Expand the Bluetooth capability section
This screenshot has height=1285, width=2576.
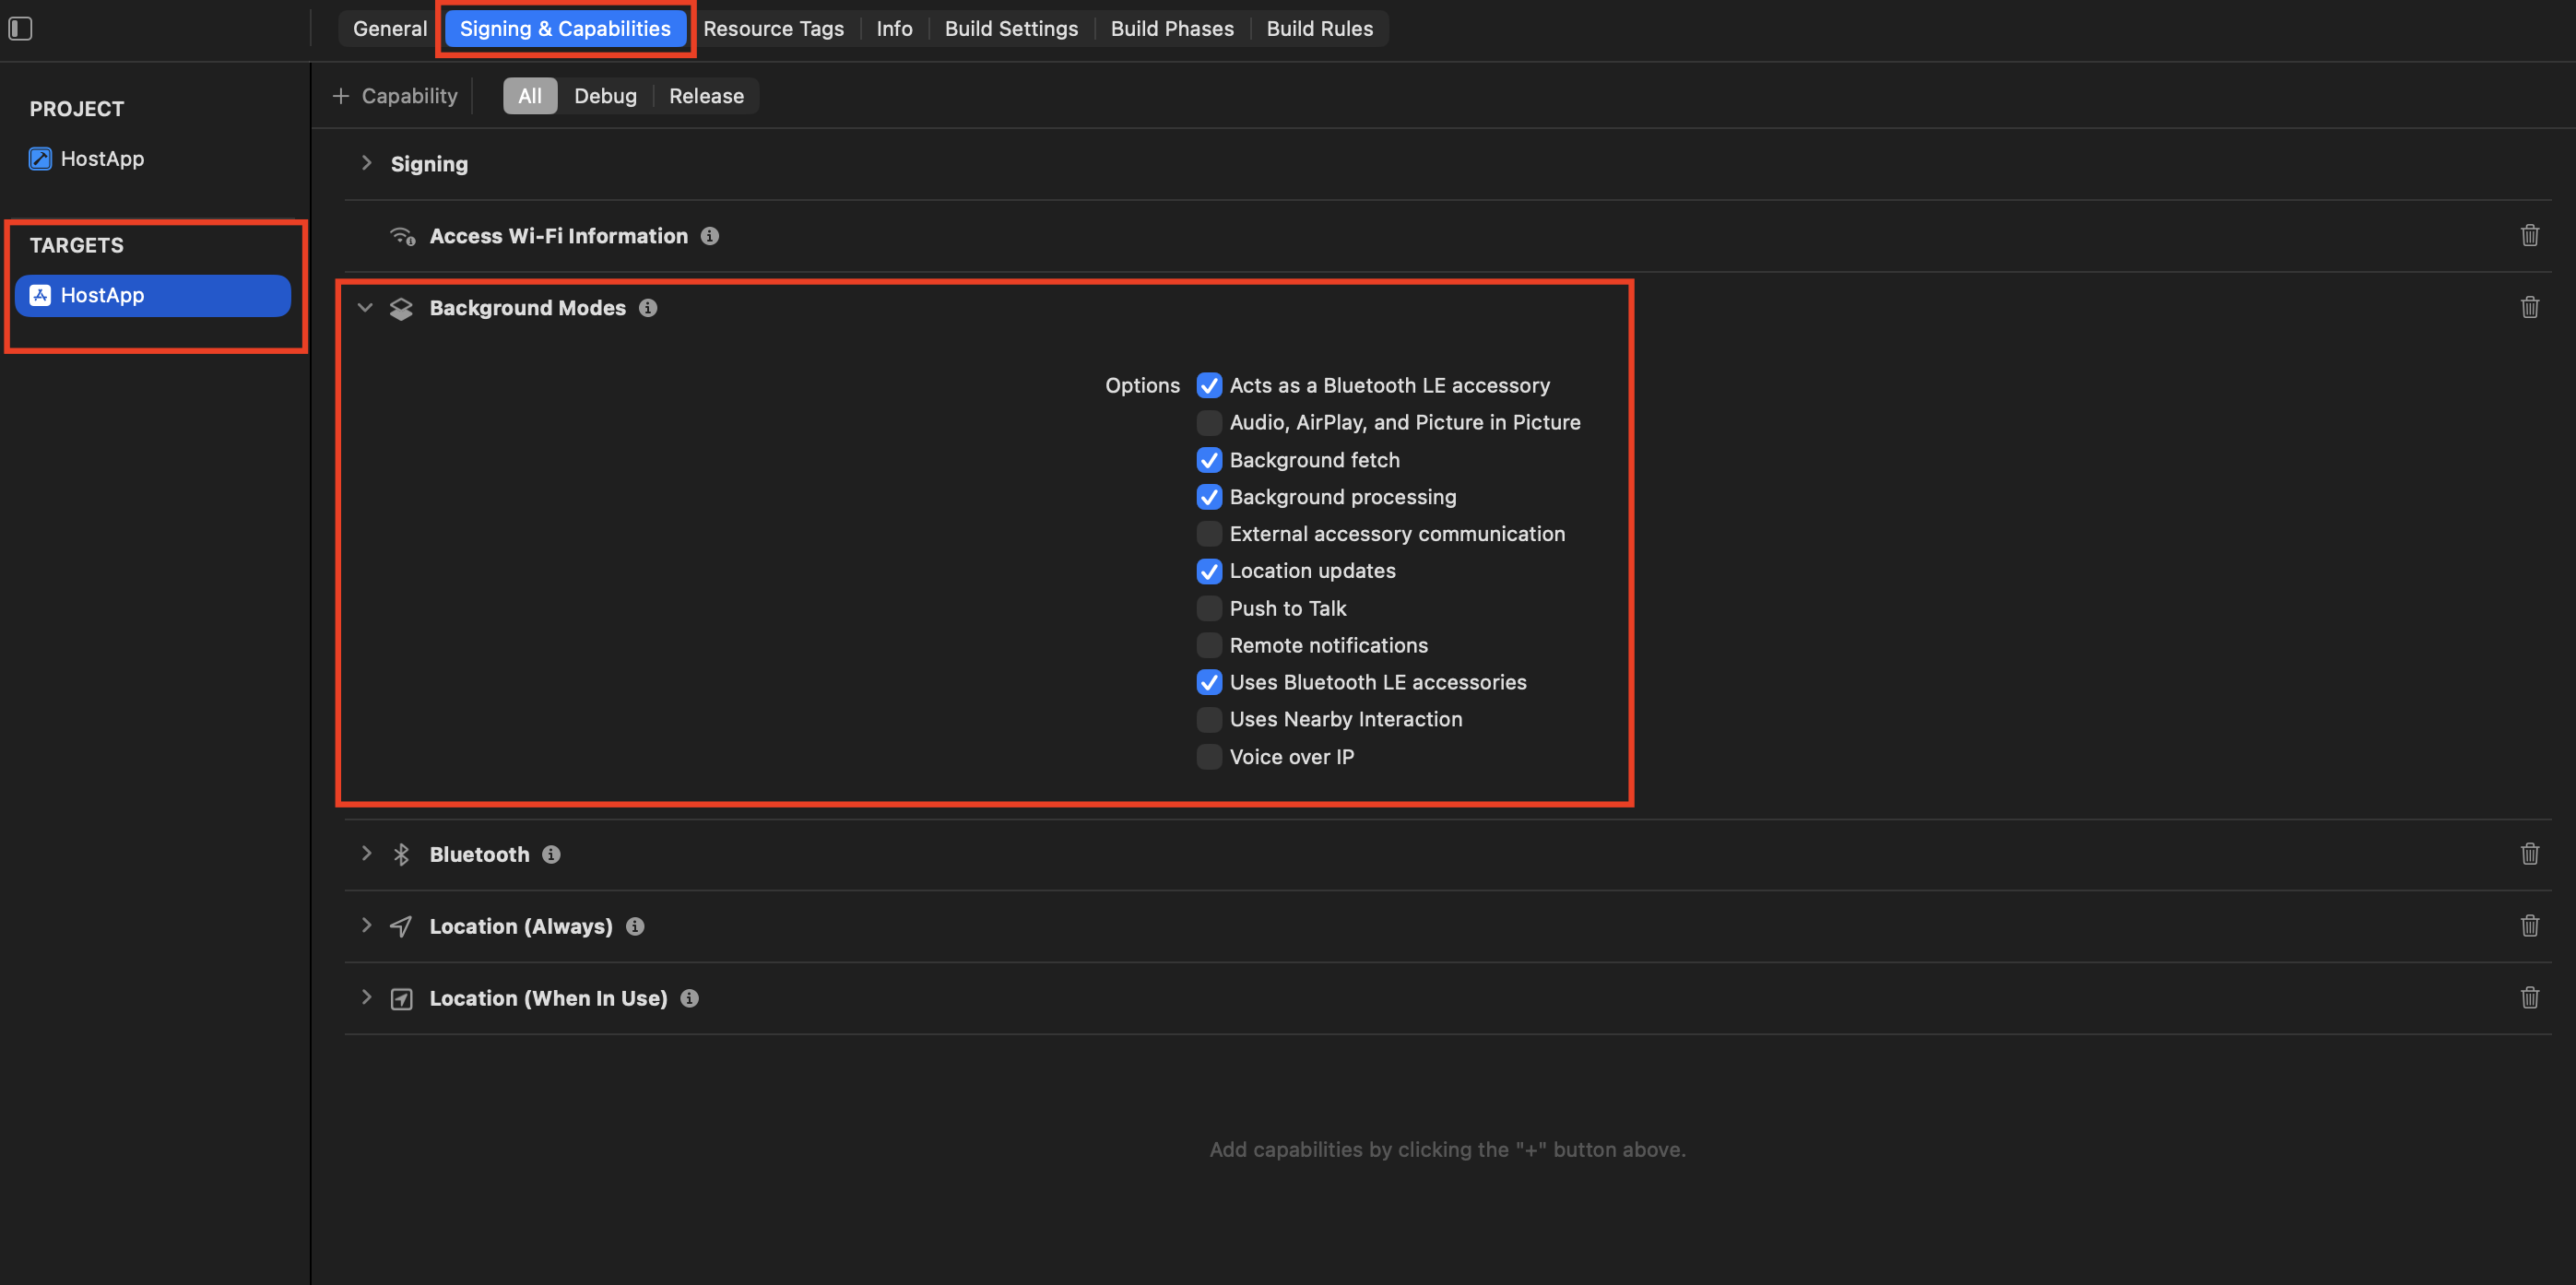[366, 853]
